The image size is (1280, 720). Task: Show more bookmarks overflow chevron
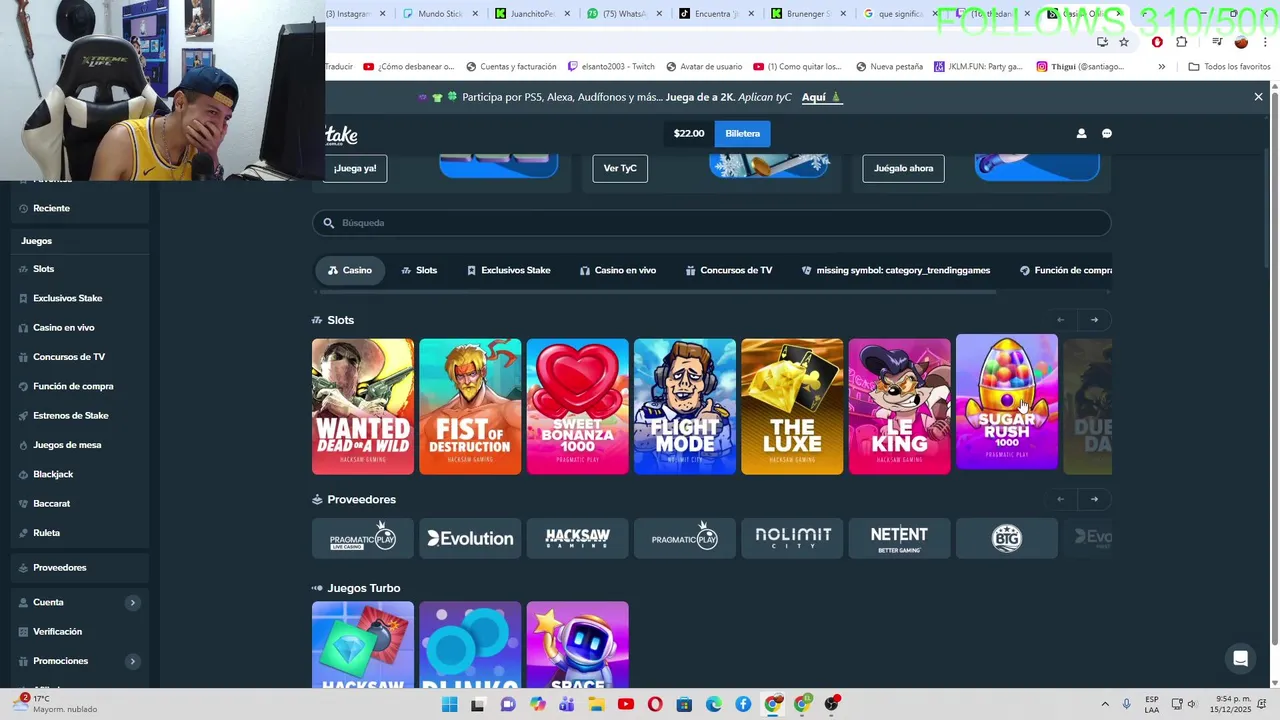click(x=1161, y=67)
